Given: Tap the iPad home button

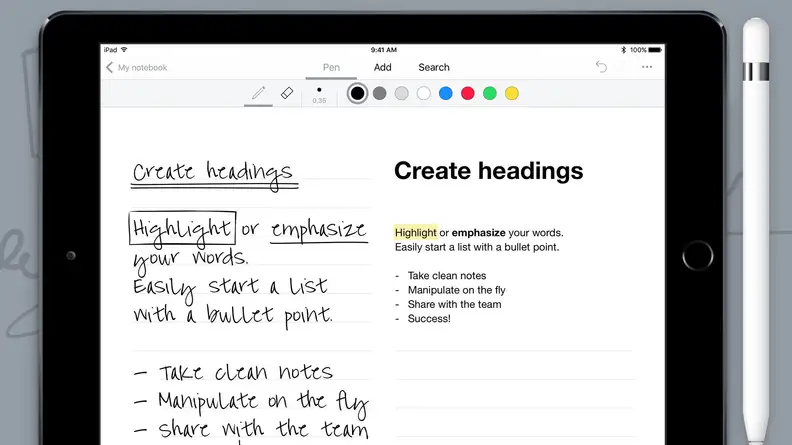Looking at the screenshot, I should tap(698, 256).
